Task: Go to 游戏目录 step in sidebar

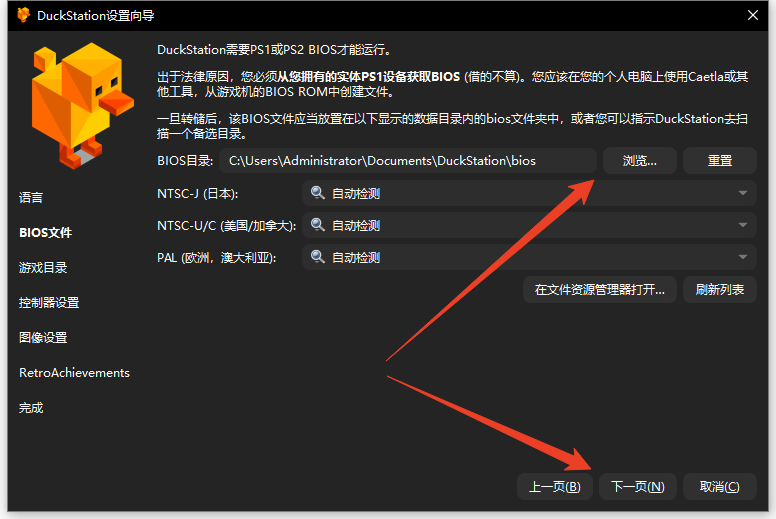Action: [43, 268]
